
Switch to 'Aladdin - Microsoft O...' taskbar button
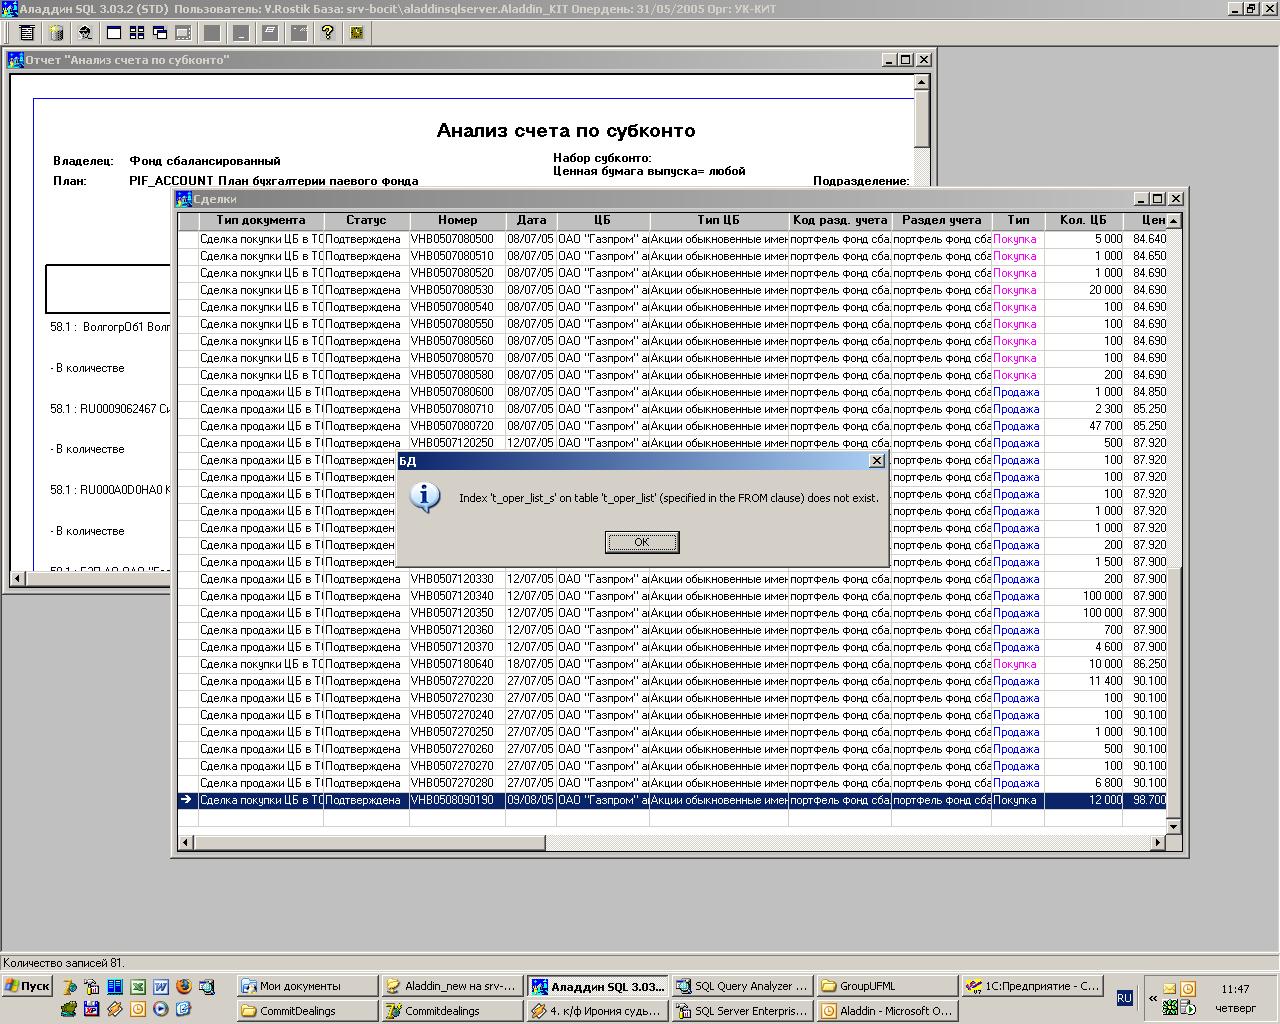pyautogui.click(x=888, y=1011)
